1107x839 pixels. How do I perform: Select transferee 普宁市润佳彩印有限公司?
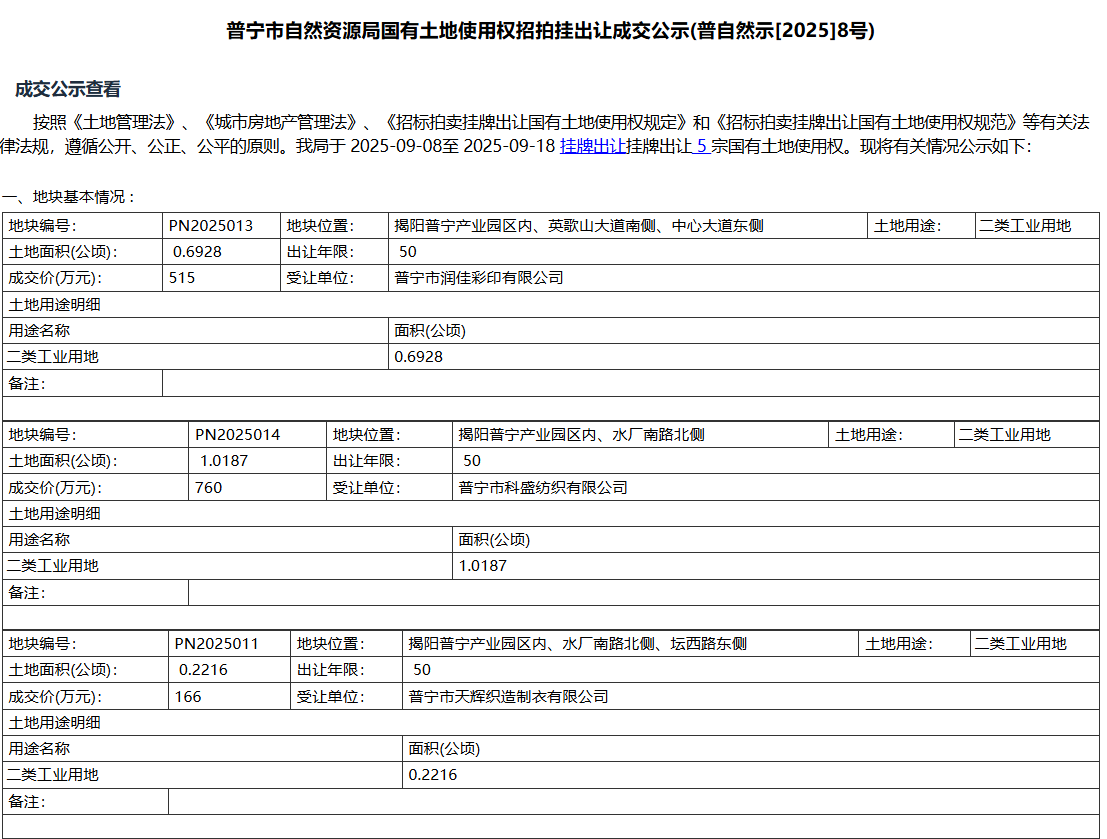tap(479, 278)
